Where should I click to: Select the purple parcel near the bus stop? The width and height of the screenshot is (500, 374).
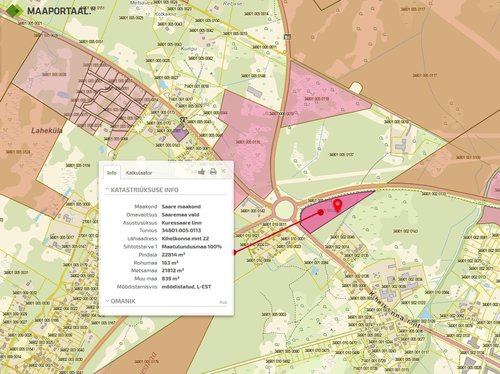pos(180,133)
